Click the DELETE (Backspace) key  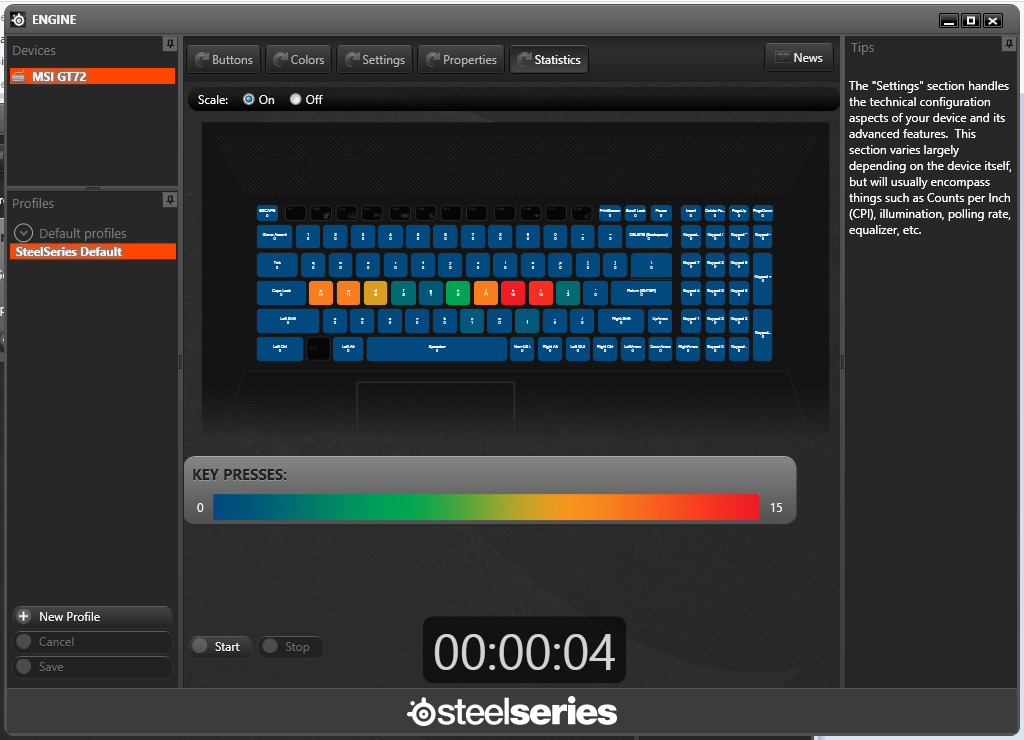648,236
